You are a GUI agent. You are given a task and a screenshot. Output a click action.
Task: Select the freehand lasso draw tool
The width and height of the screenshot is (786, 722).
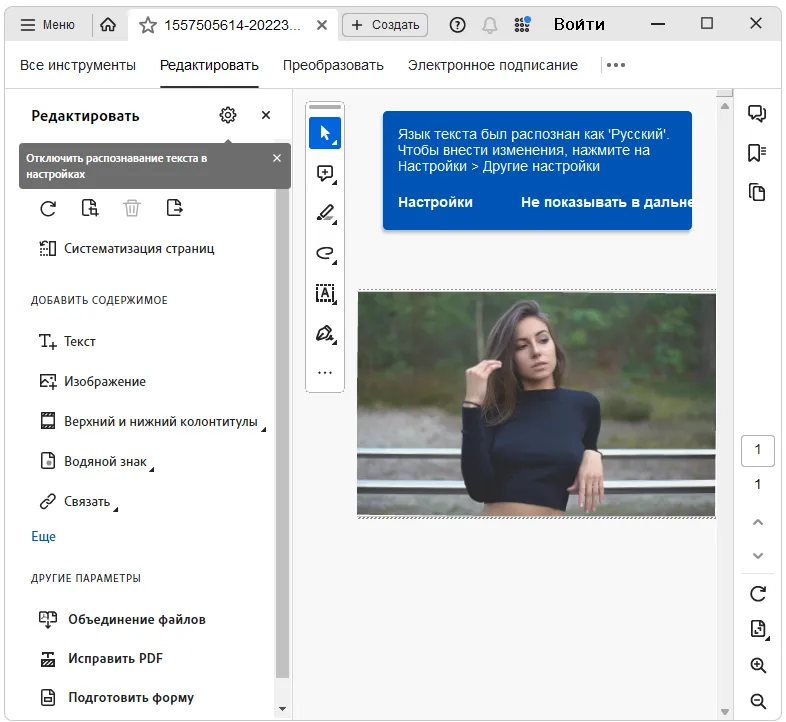pyautogui.click(x=325, y=253)
